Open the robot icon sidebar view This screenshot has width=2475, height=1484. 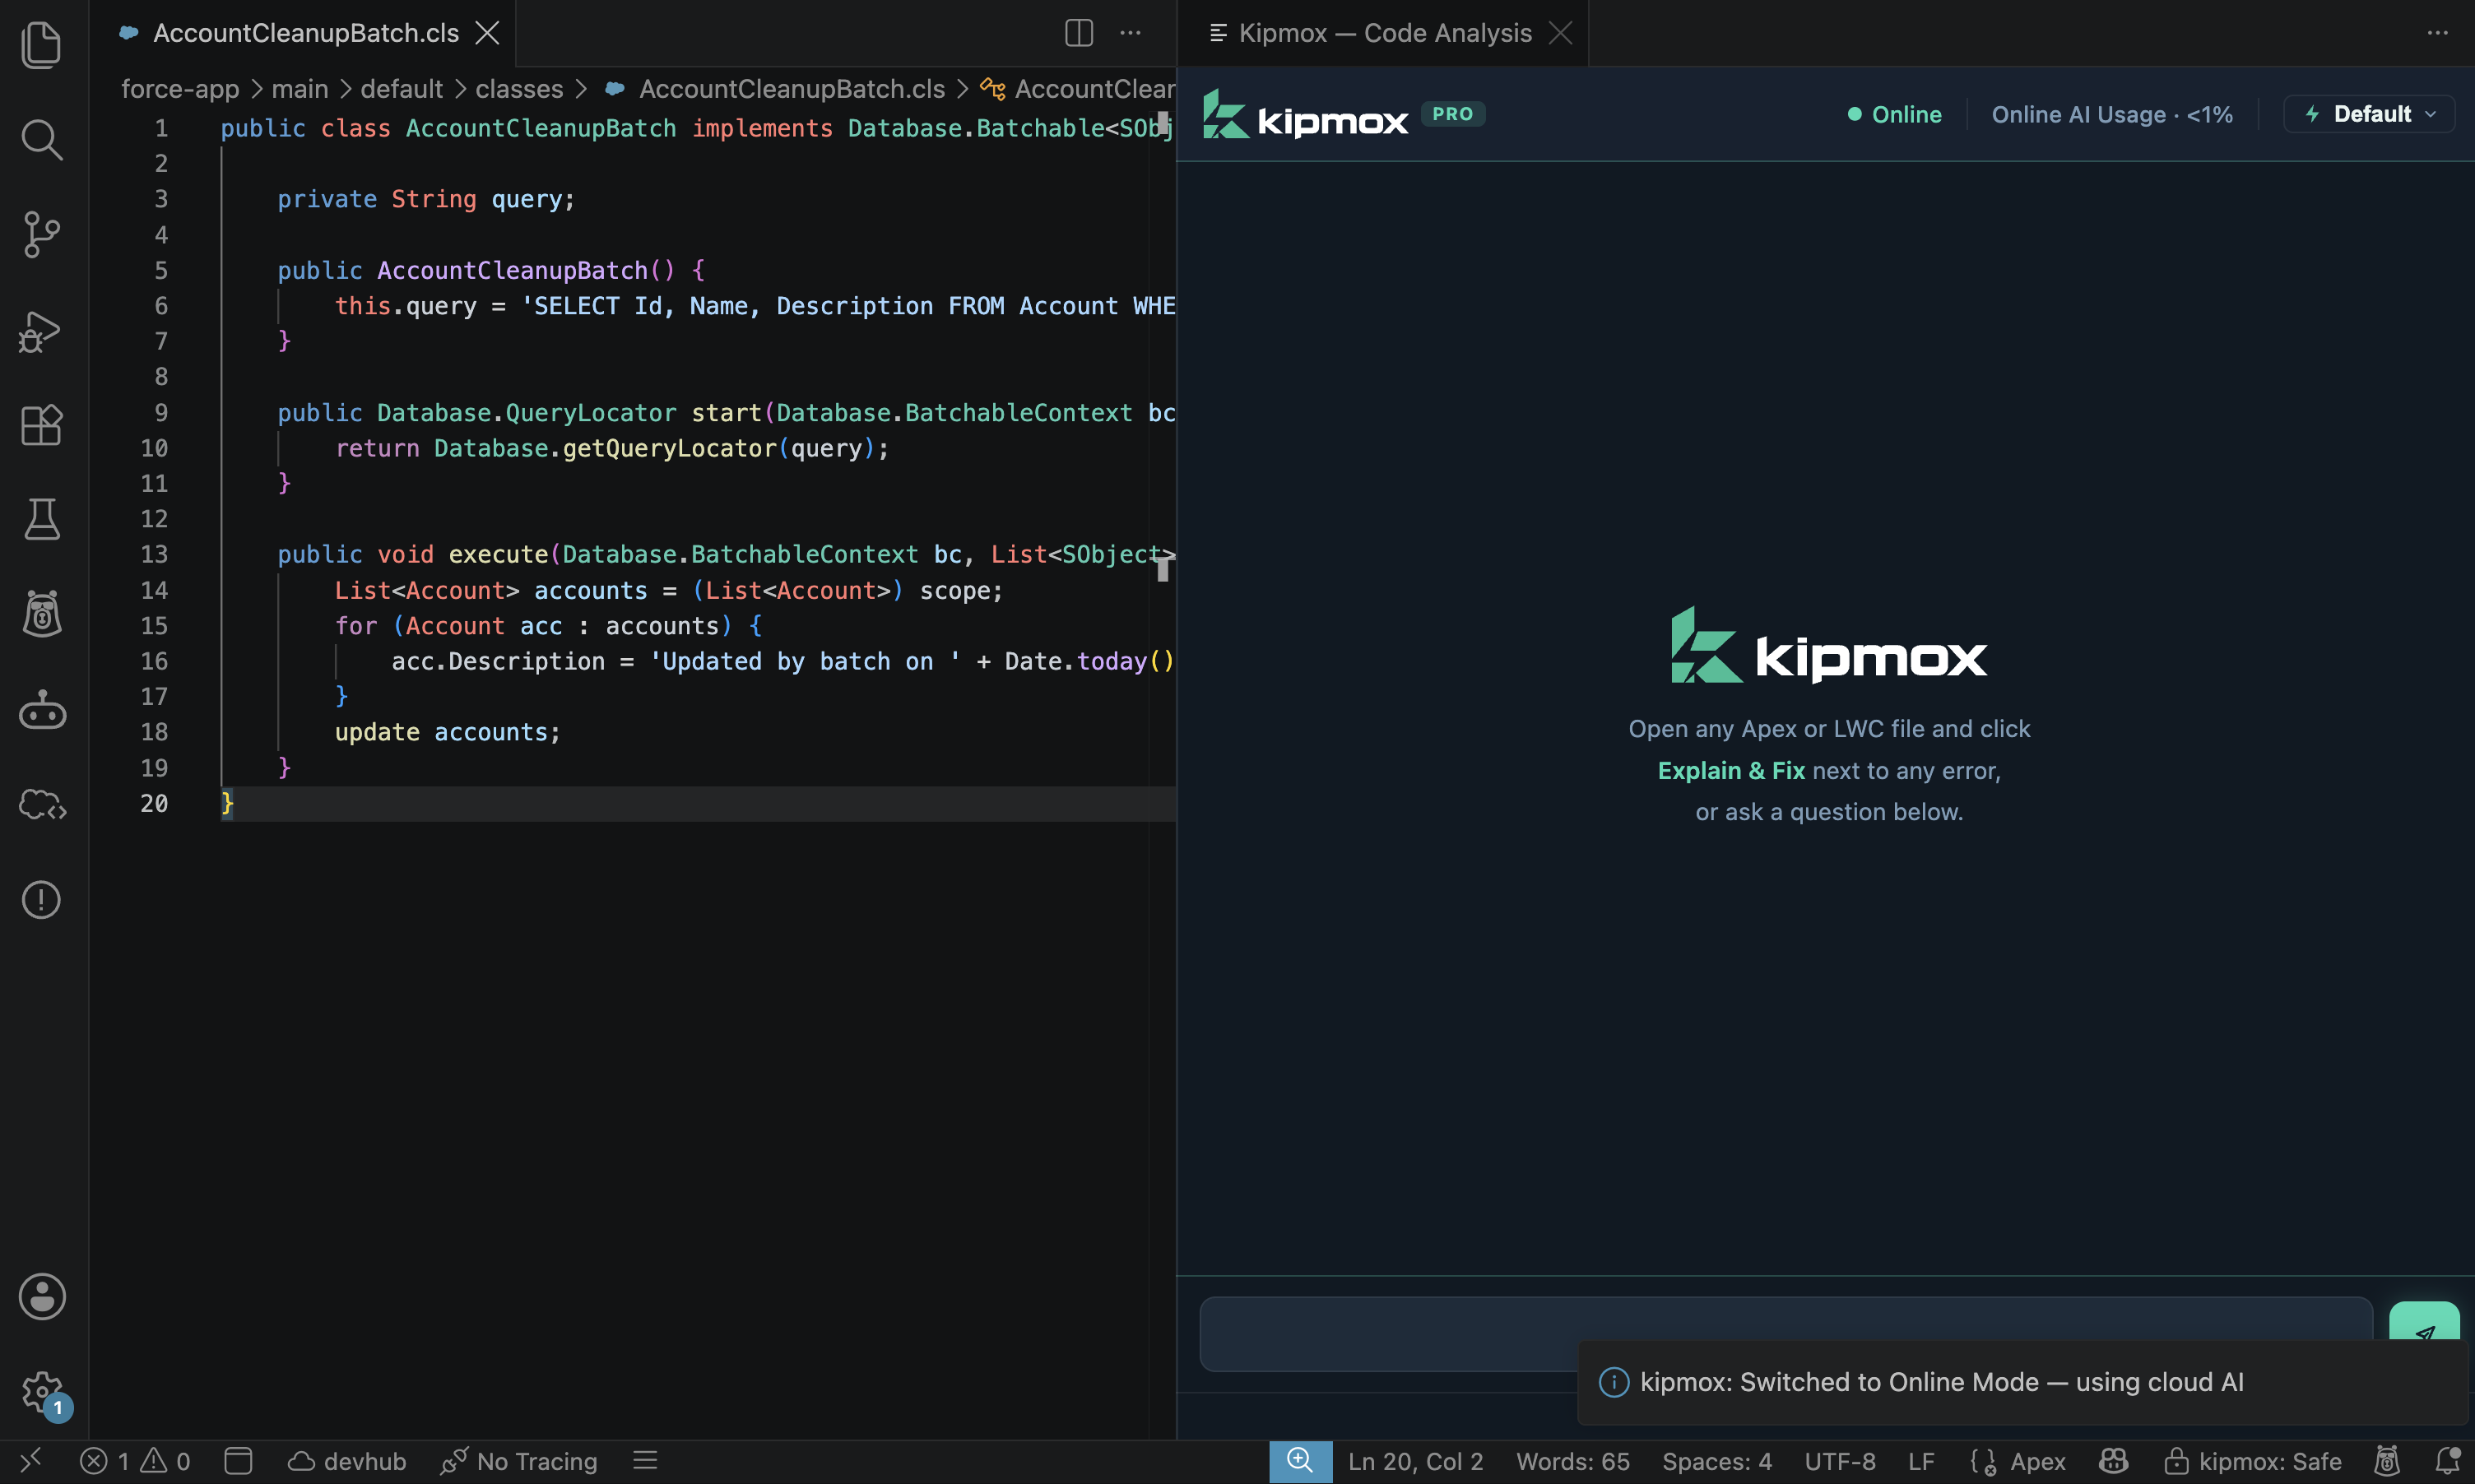click(41, 711)
